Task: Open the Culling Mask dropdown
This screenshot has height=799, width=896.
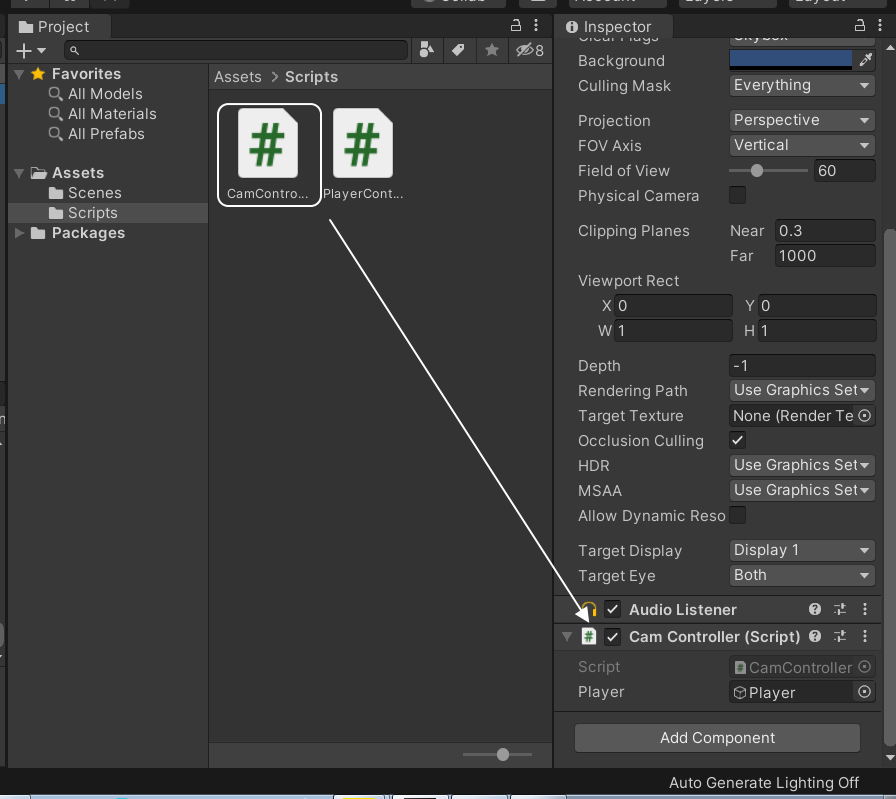Action: (802, 85)
